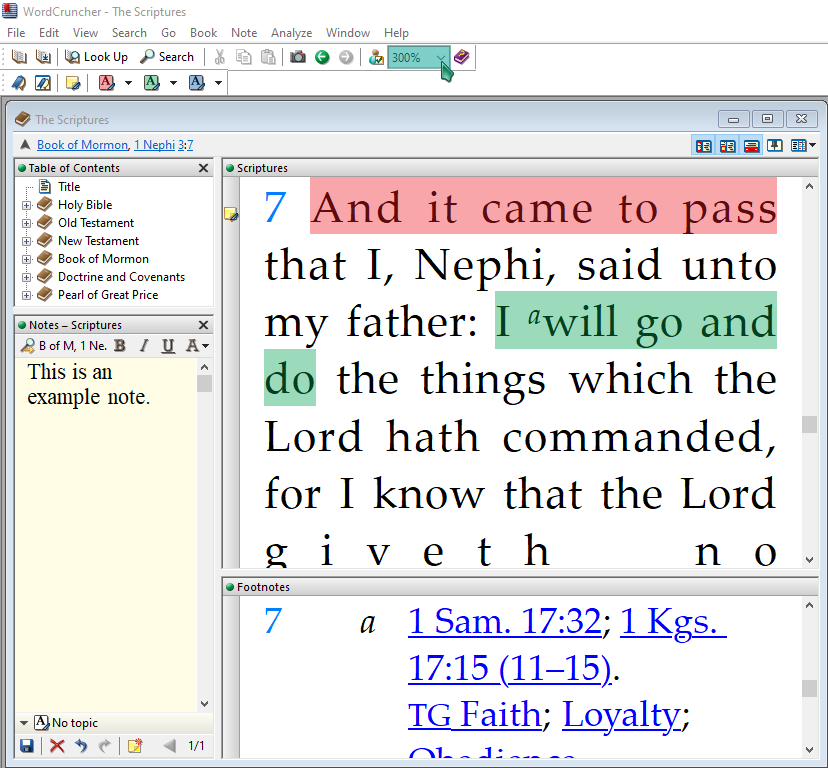Click the Book of Mormon breadcrumb link

point(82,145)
